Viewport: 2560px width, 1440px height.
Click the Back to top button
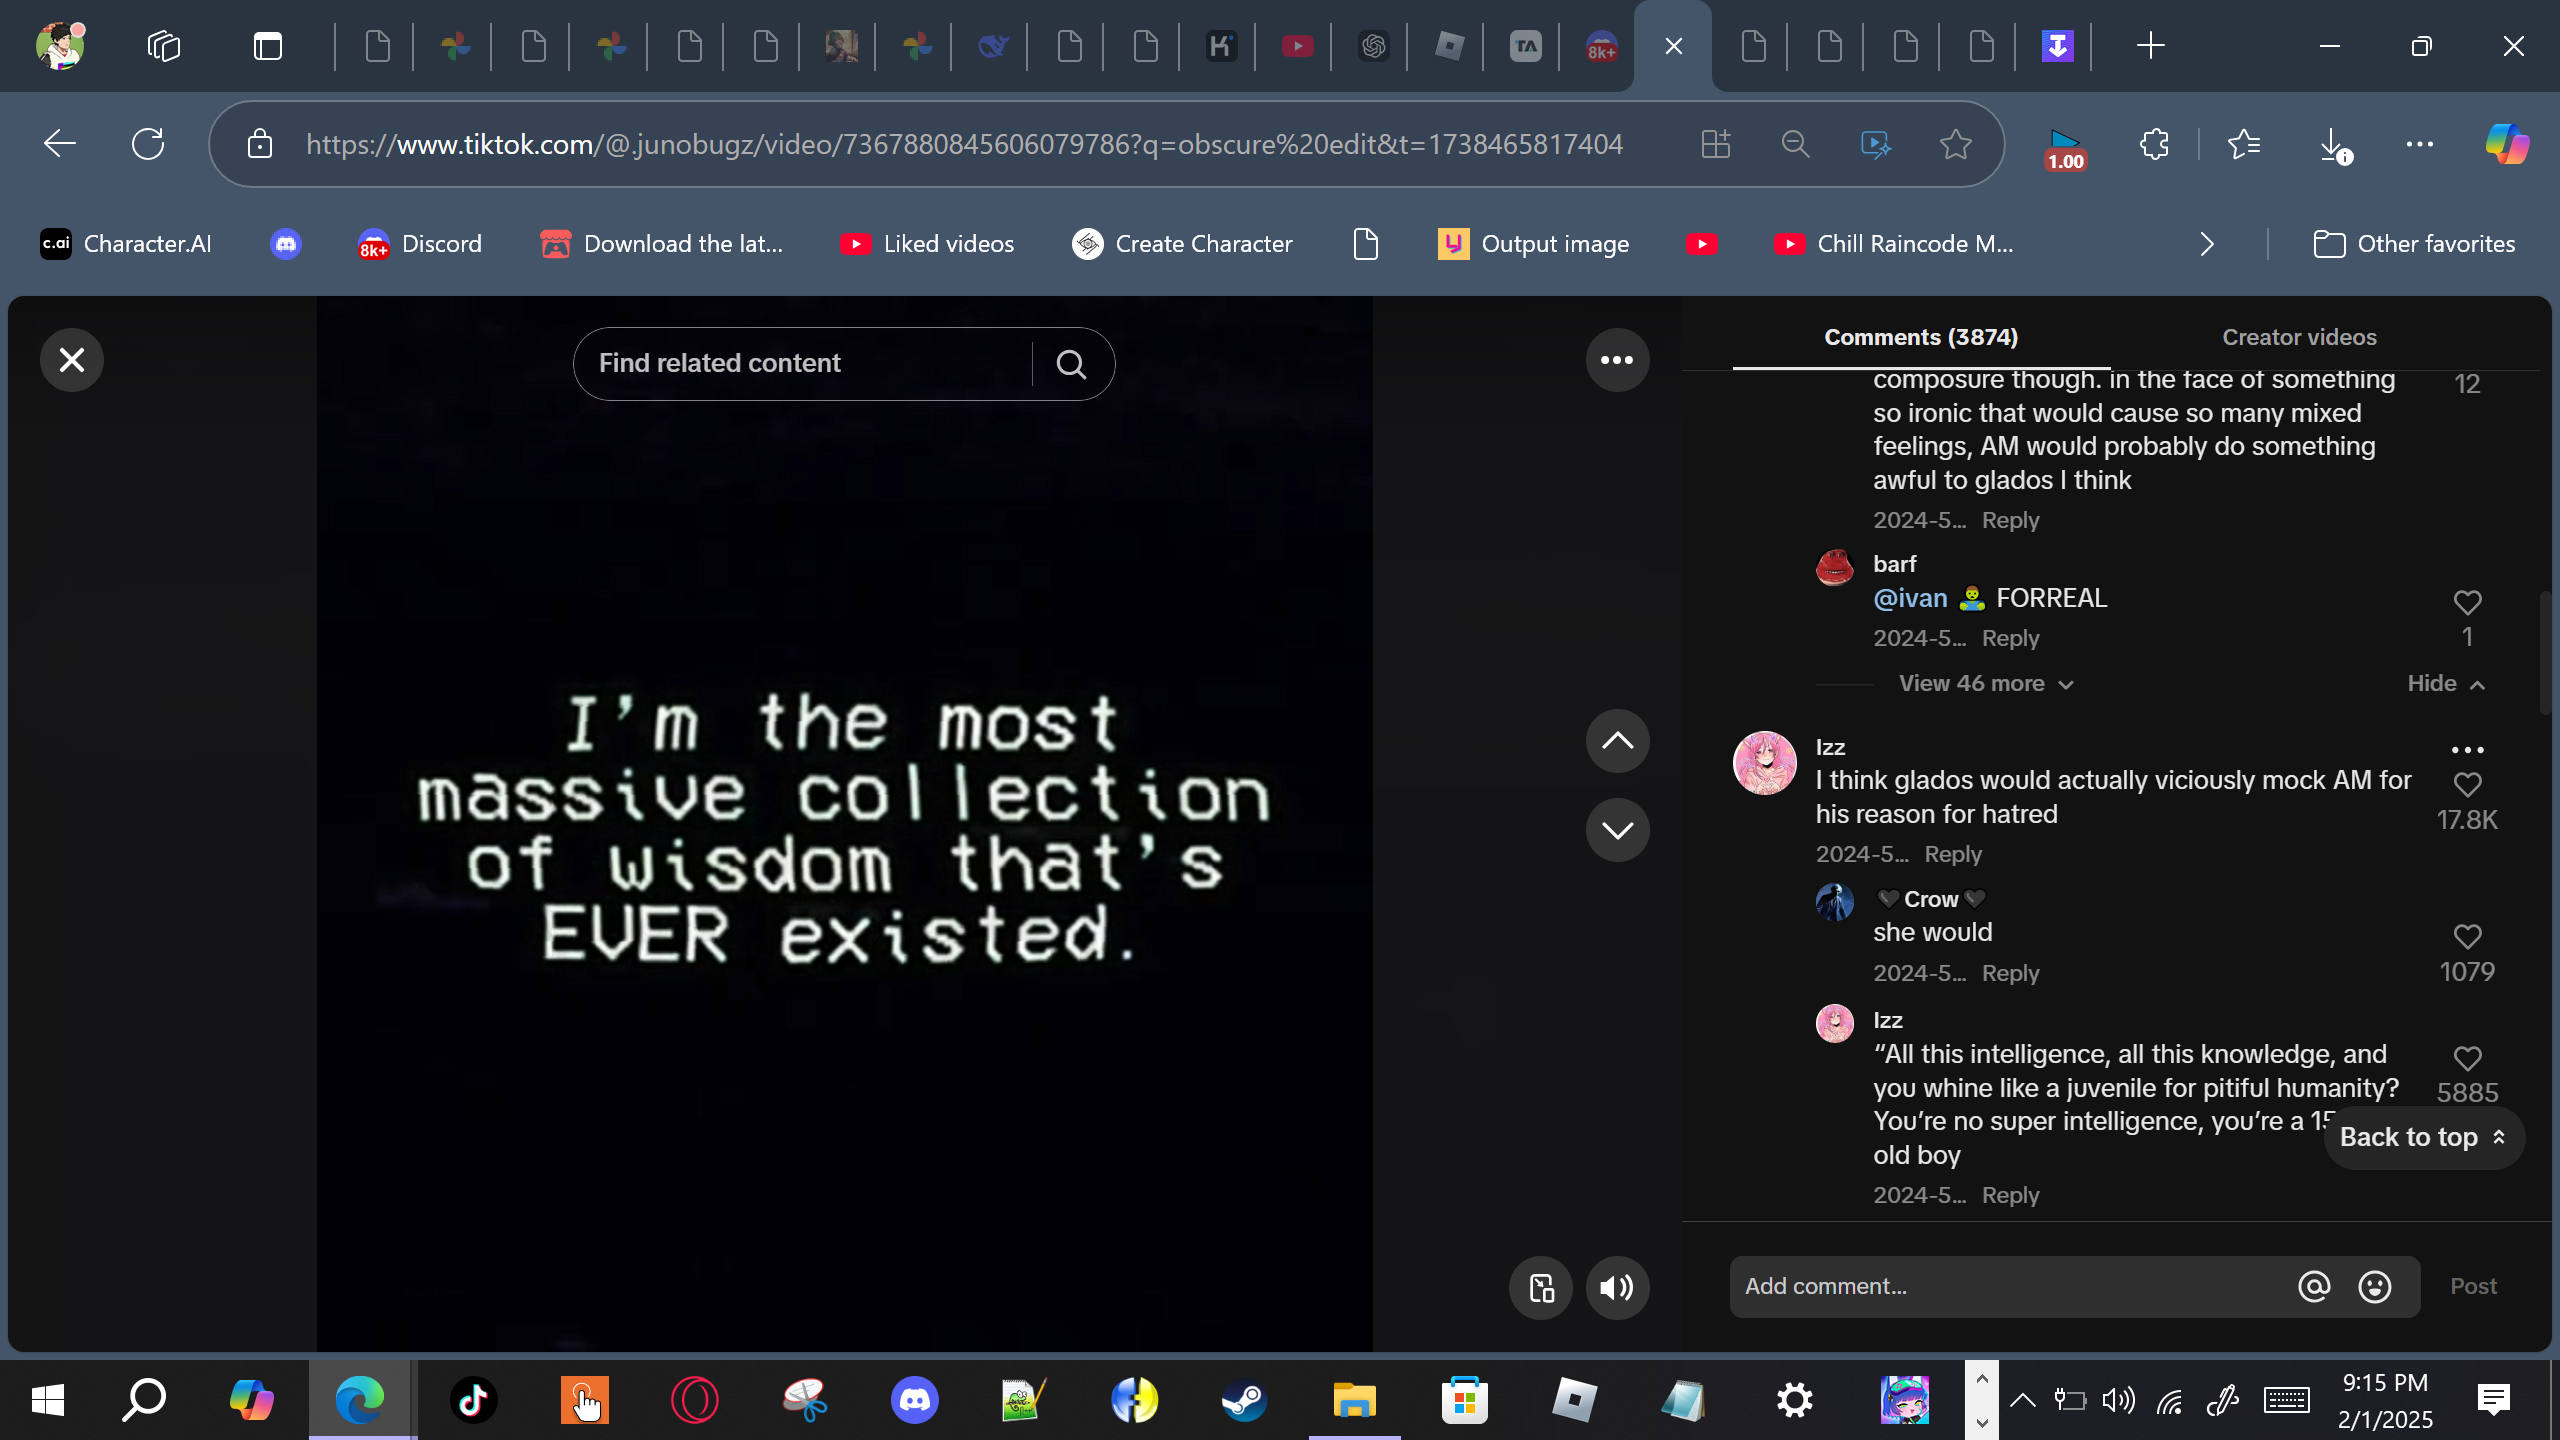tap(2422, 1138)
